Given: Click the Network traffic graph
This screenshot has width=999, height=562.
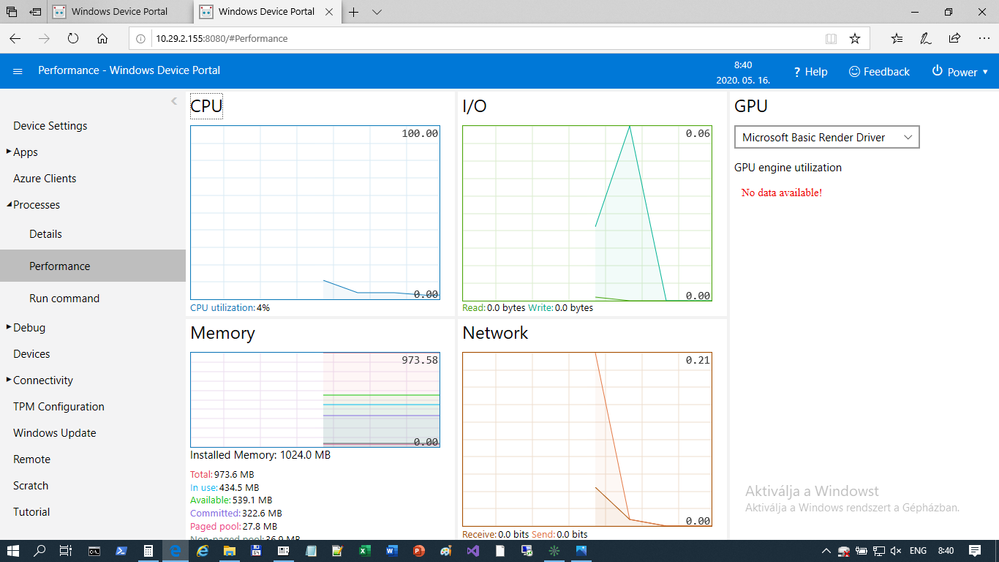Looking at the screenshot, I should tap(587, 440).
